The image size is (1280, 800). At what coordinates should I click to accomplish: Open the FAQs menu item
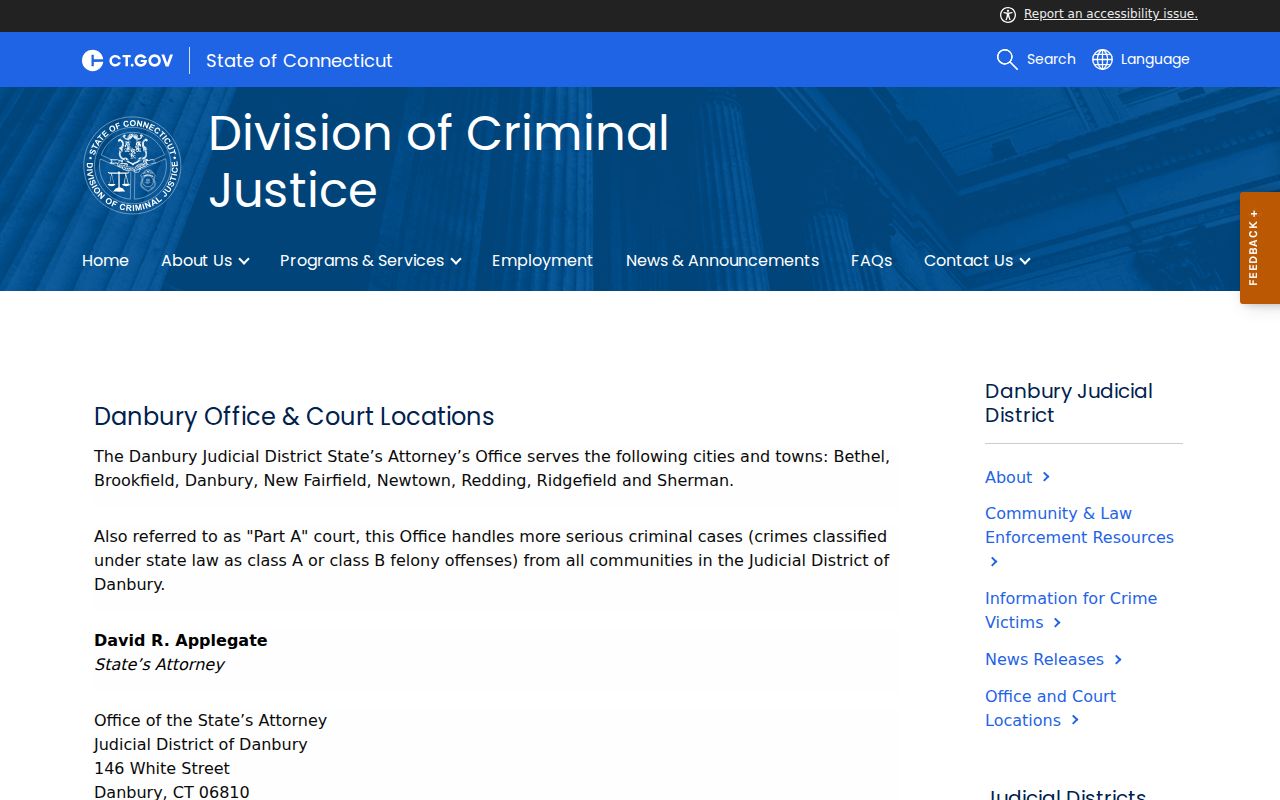coord(871,260)
